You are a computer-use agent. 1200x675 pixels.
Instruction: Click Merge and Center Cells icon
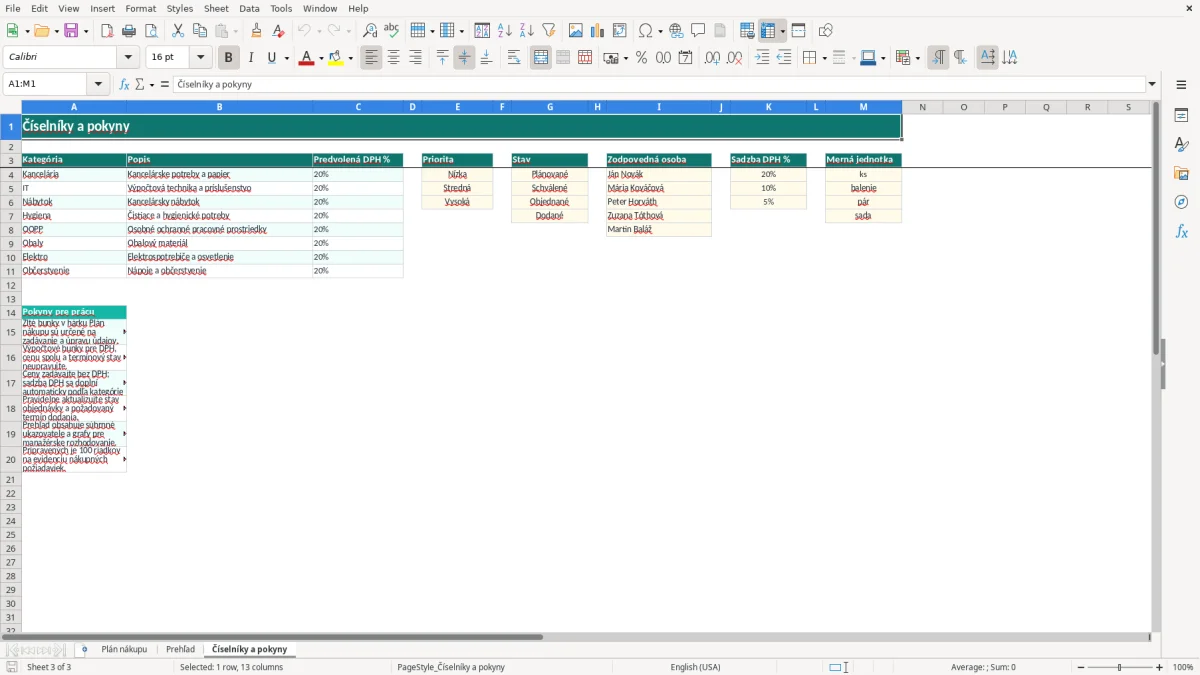[x=541, y=58]
